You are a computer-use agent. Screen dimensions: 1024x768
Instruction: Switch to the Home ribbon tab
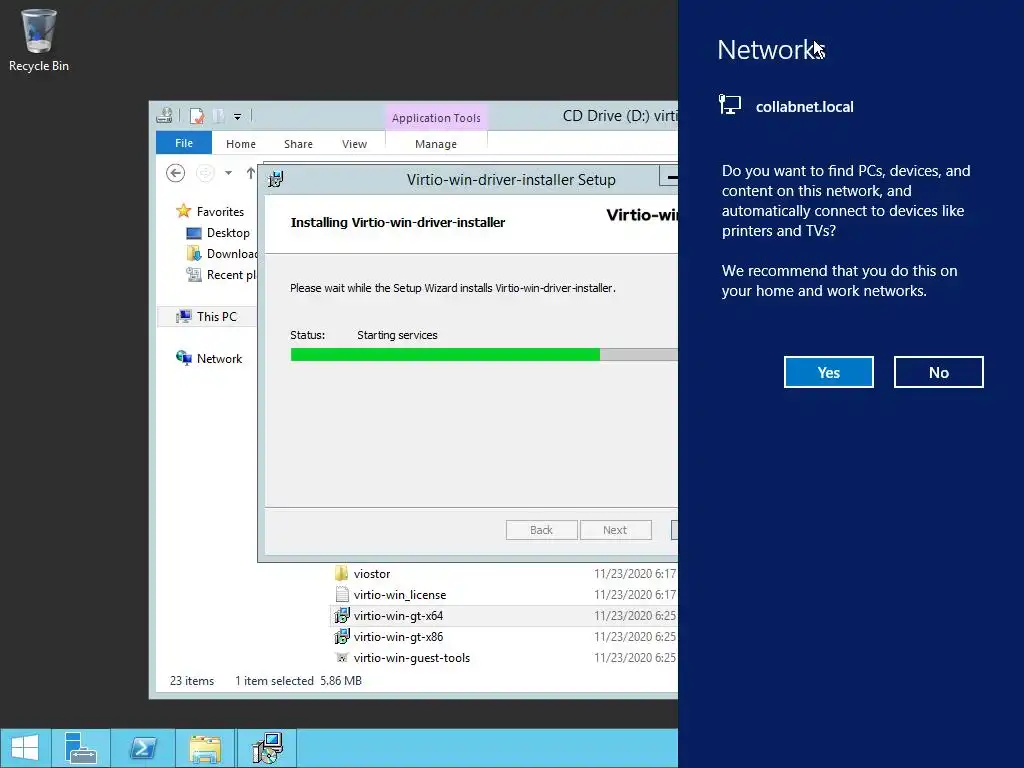pyautogui.click(x=241, y=144)
